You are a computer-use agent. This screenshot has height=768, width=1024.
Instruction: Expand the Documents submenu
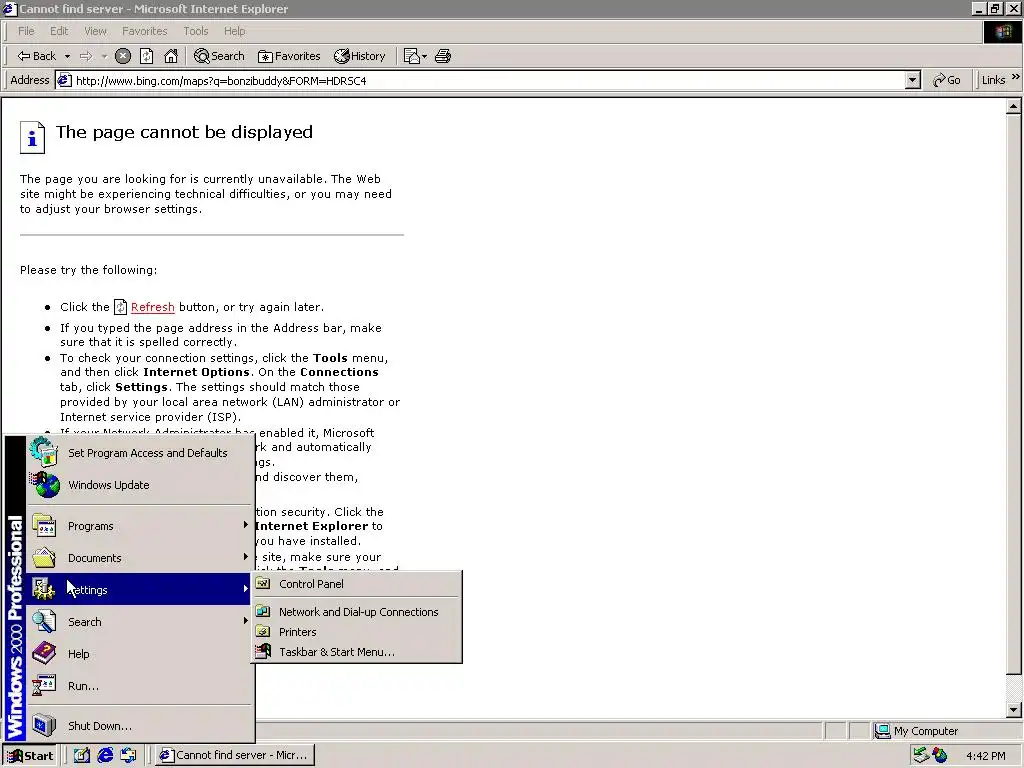(139, 558)
